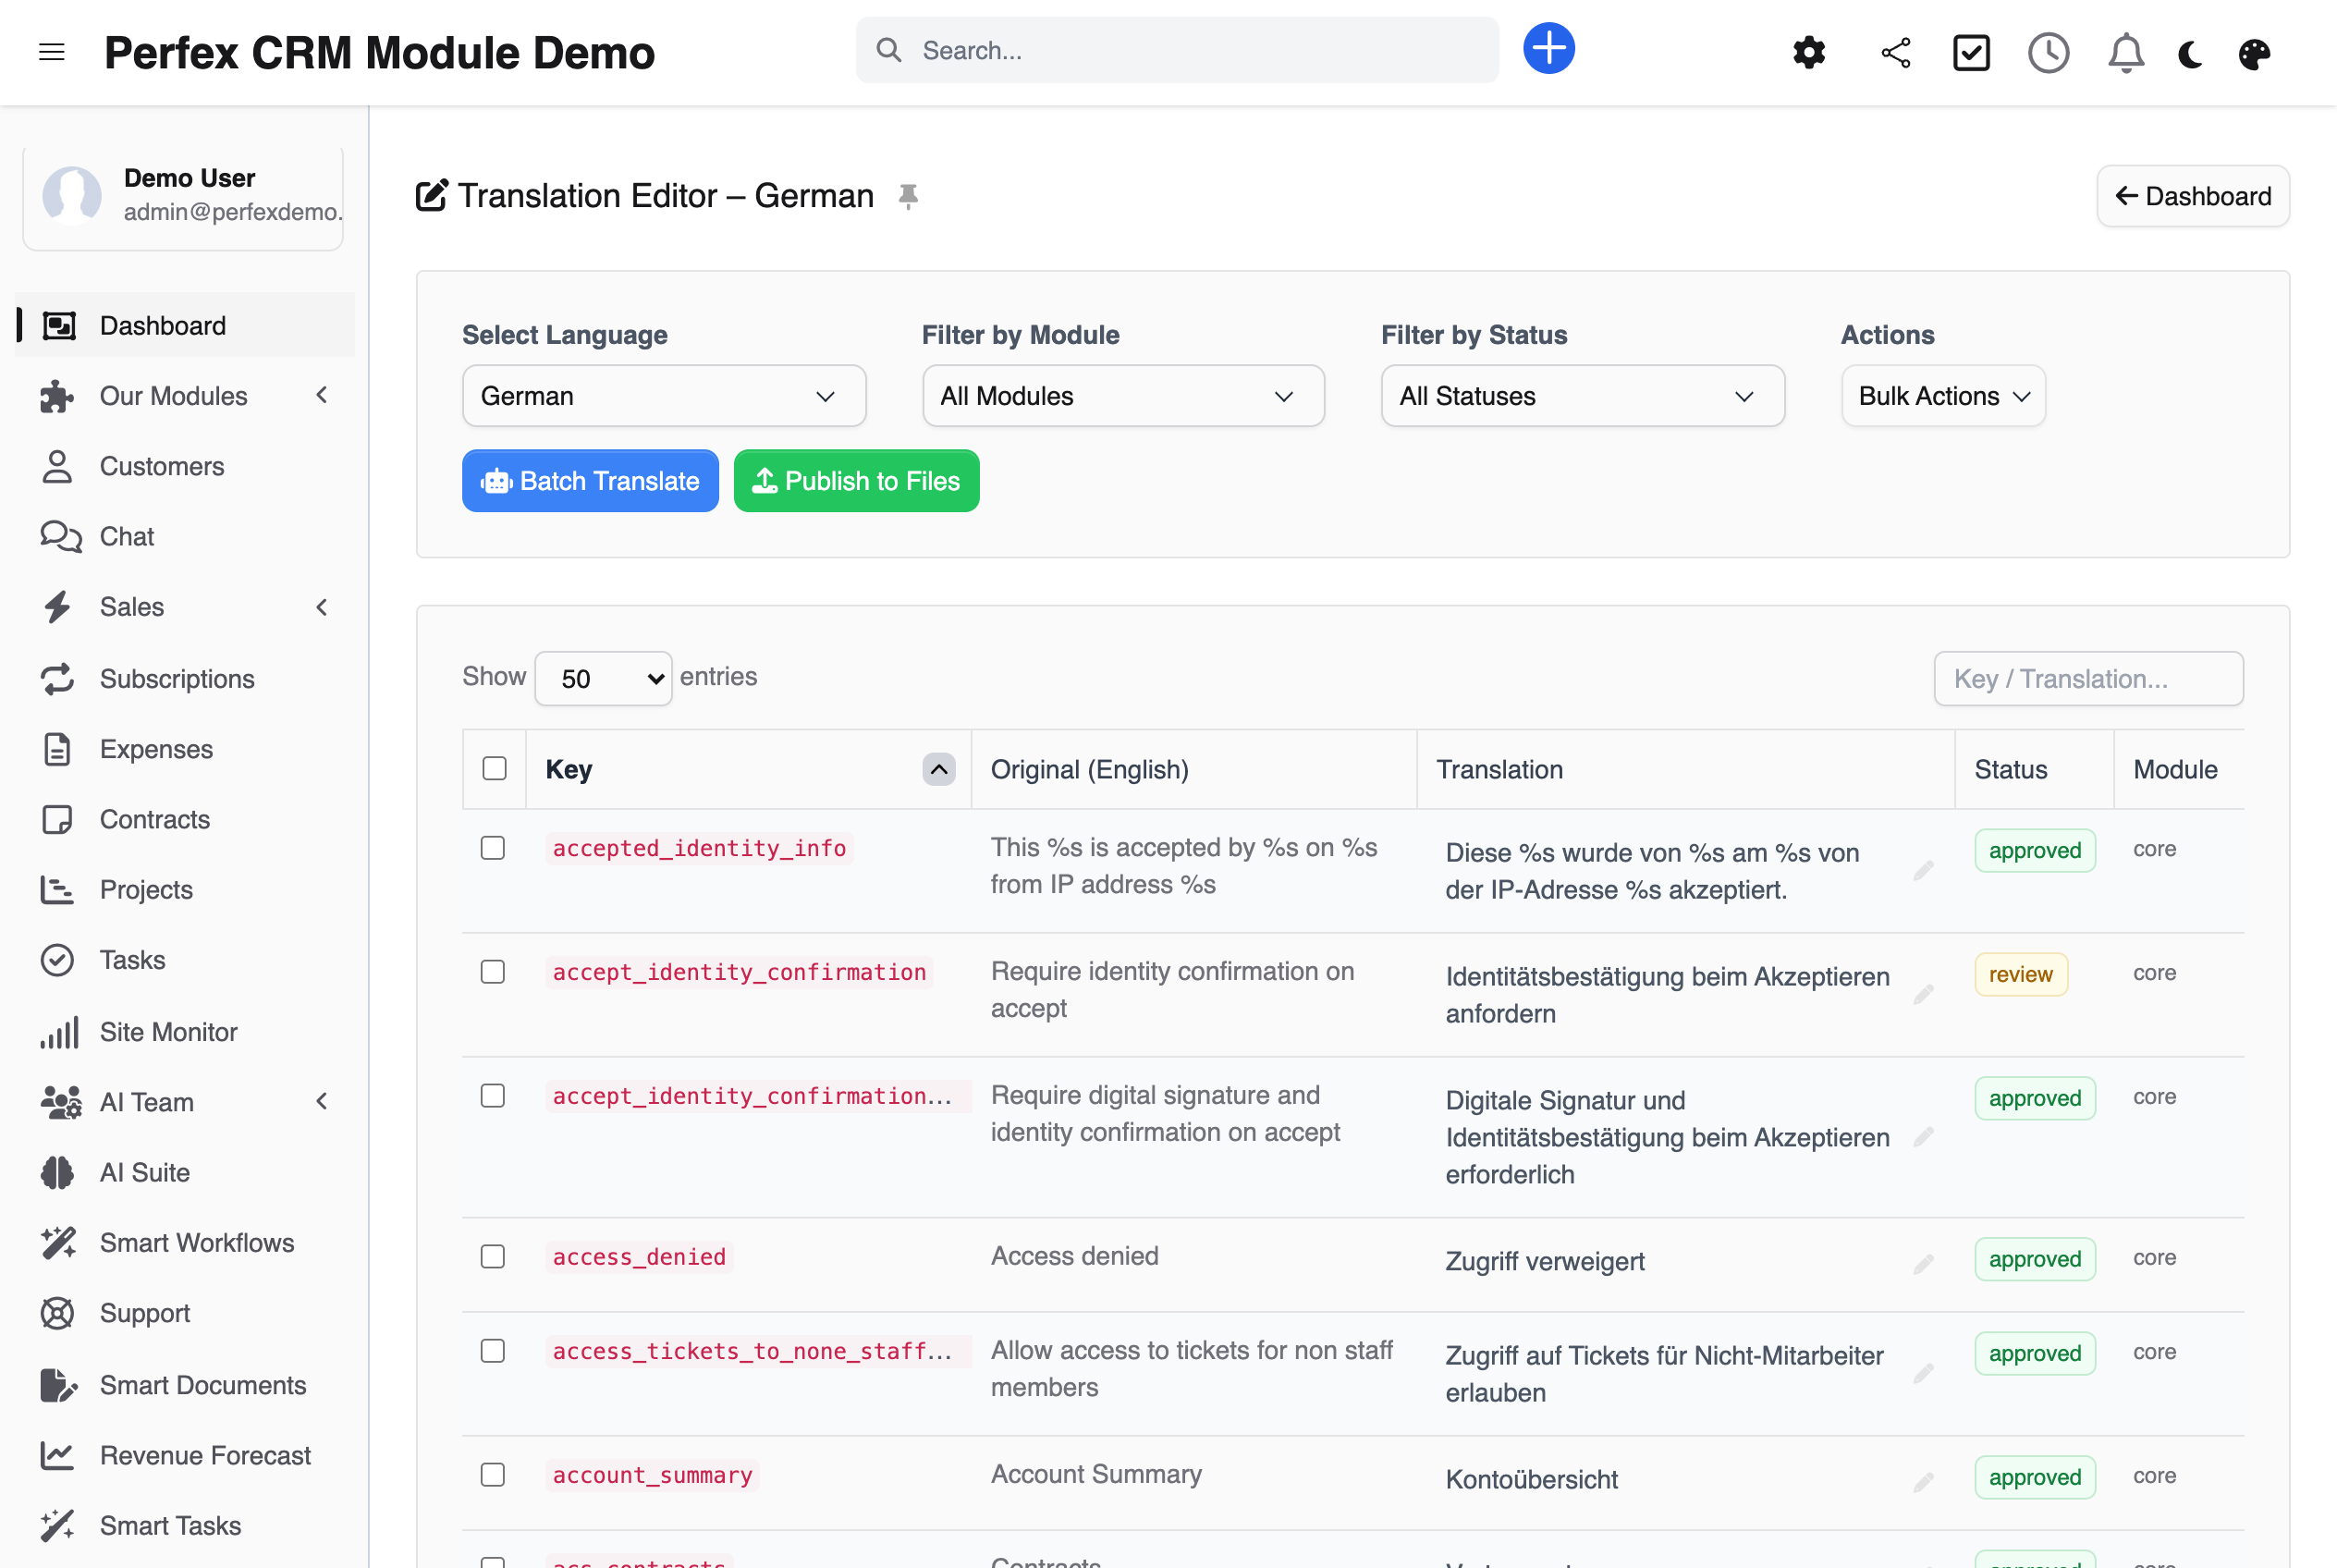This screenshot has width=2337, height=1568.
Task: Expand the Sales submenu chevron
Action: (x=322, y=607)
